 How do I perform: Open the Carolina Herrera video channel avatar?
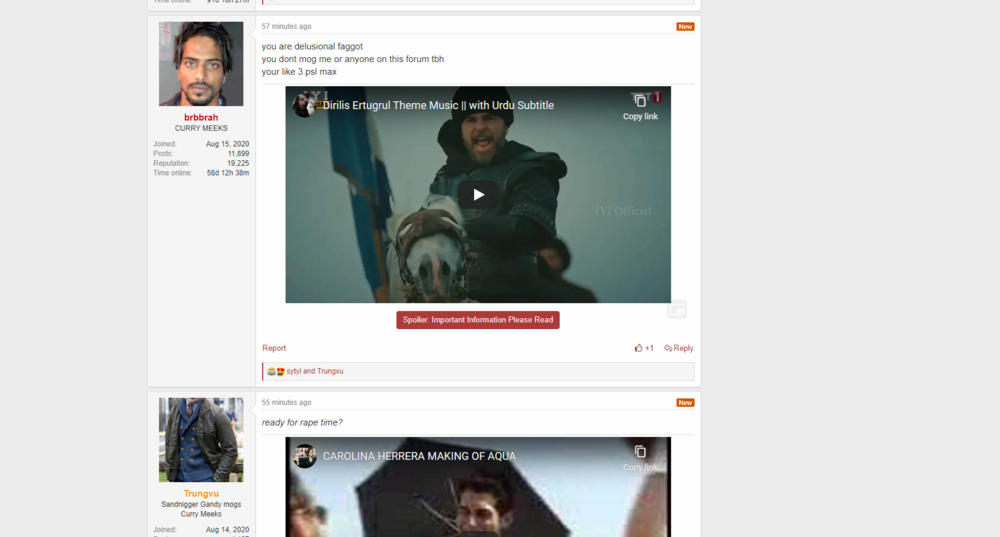click(304, 456)
